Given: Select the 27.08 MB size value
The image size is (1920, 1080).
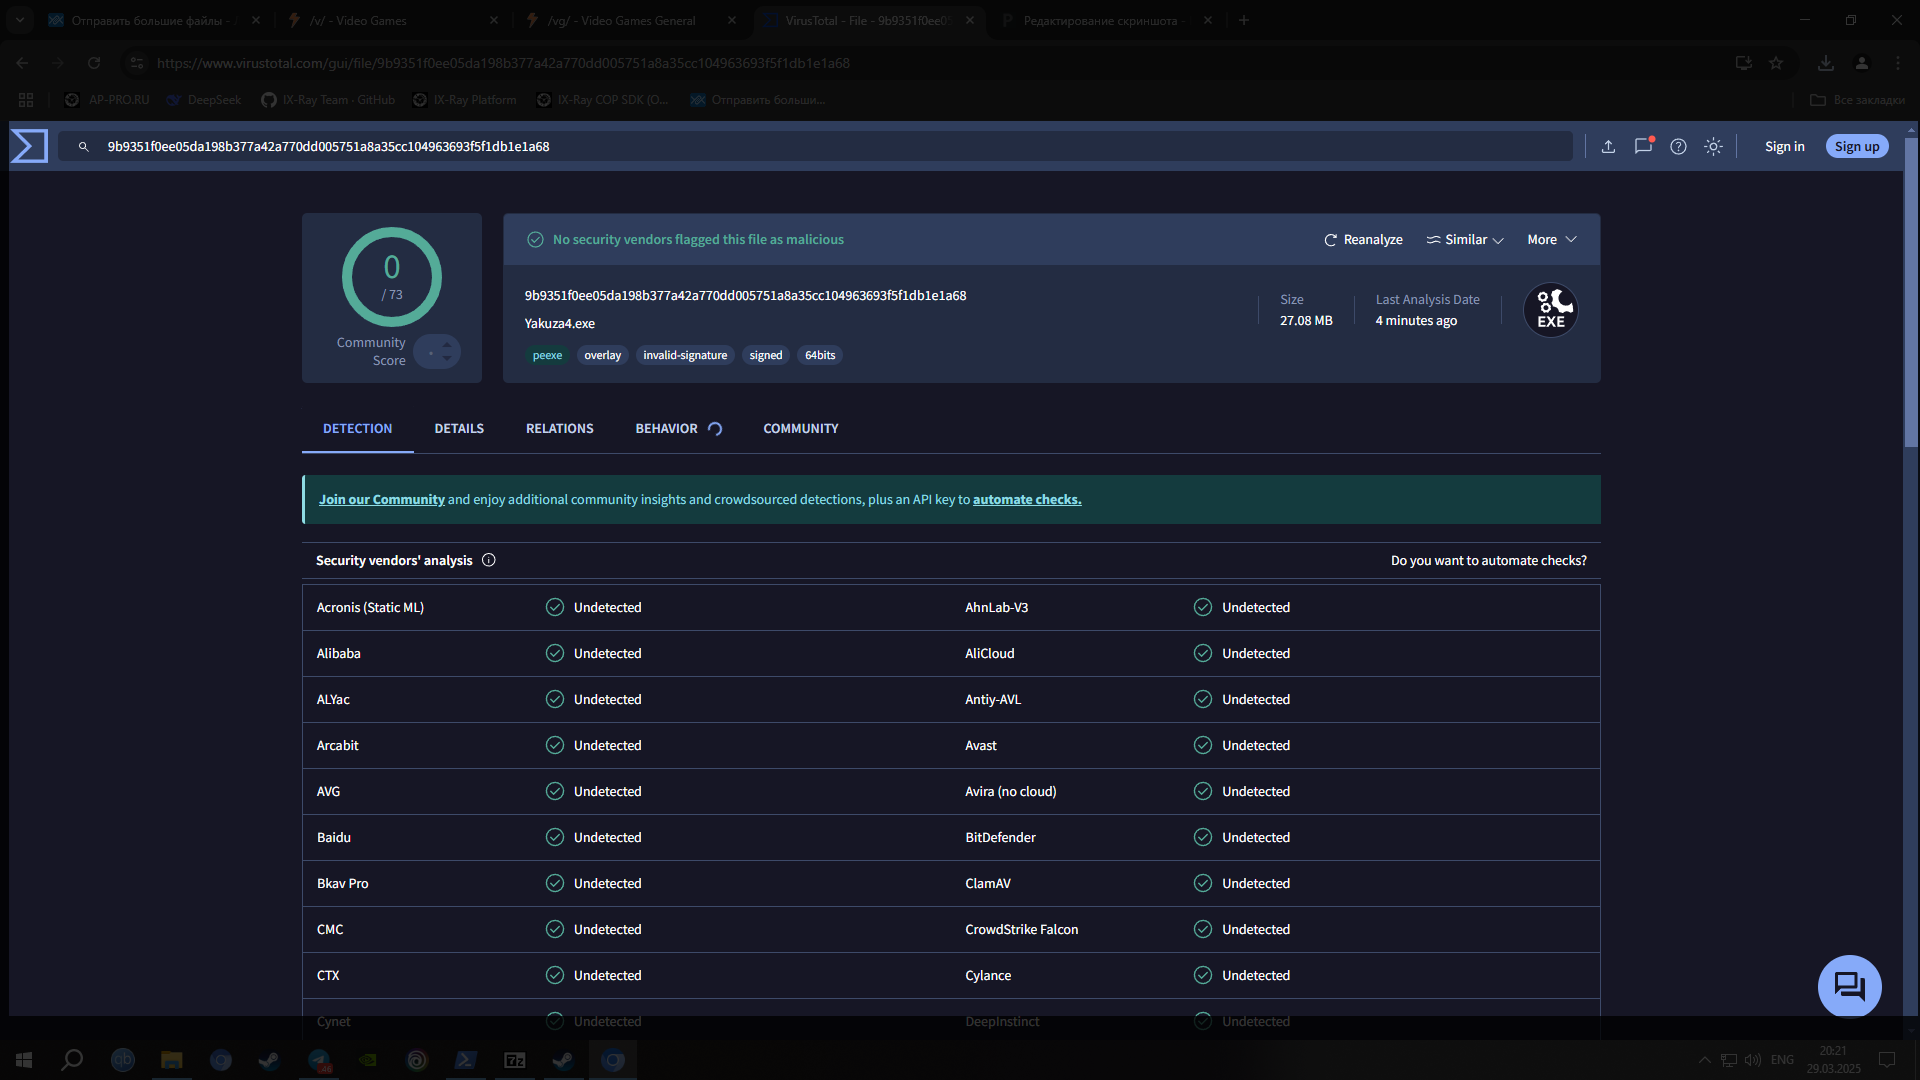Looking at the screenshot, I should pyautogui.click(x=1306, y=321).
